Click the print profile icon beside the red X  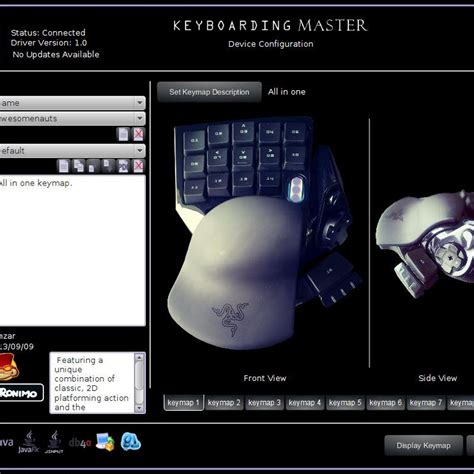pos(123,166)
